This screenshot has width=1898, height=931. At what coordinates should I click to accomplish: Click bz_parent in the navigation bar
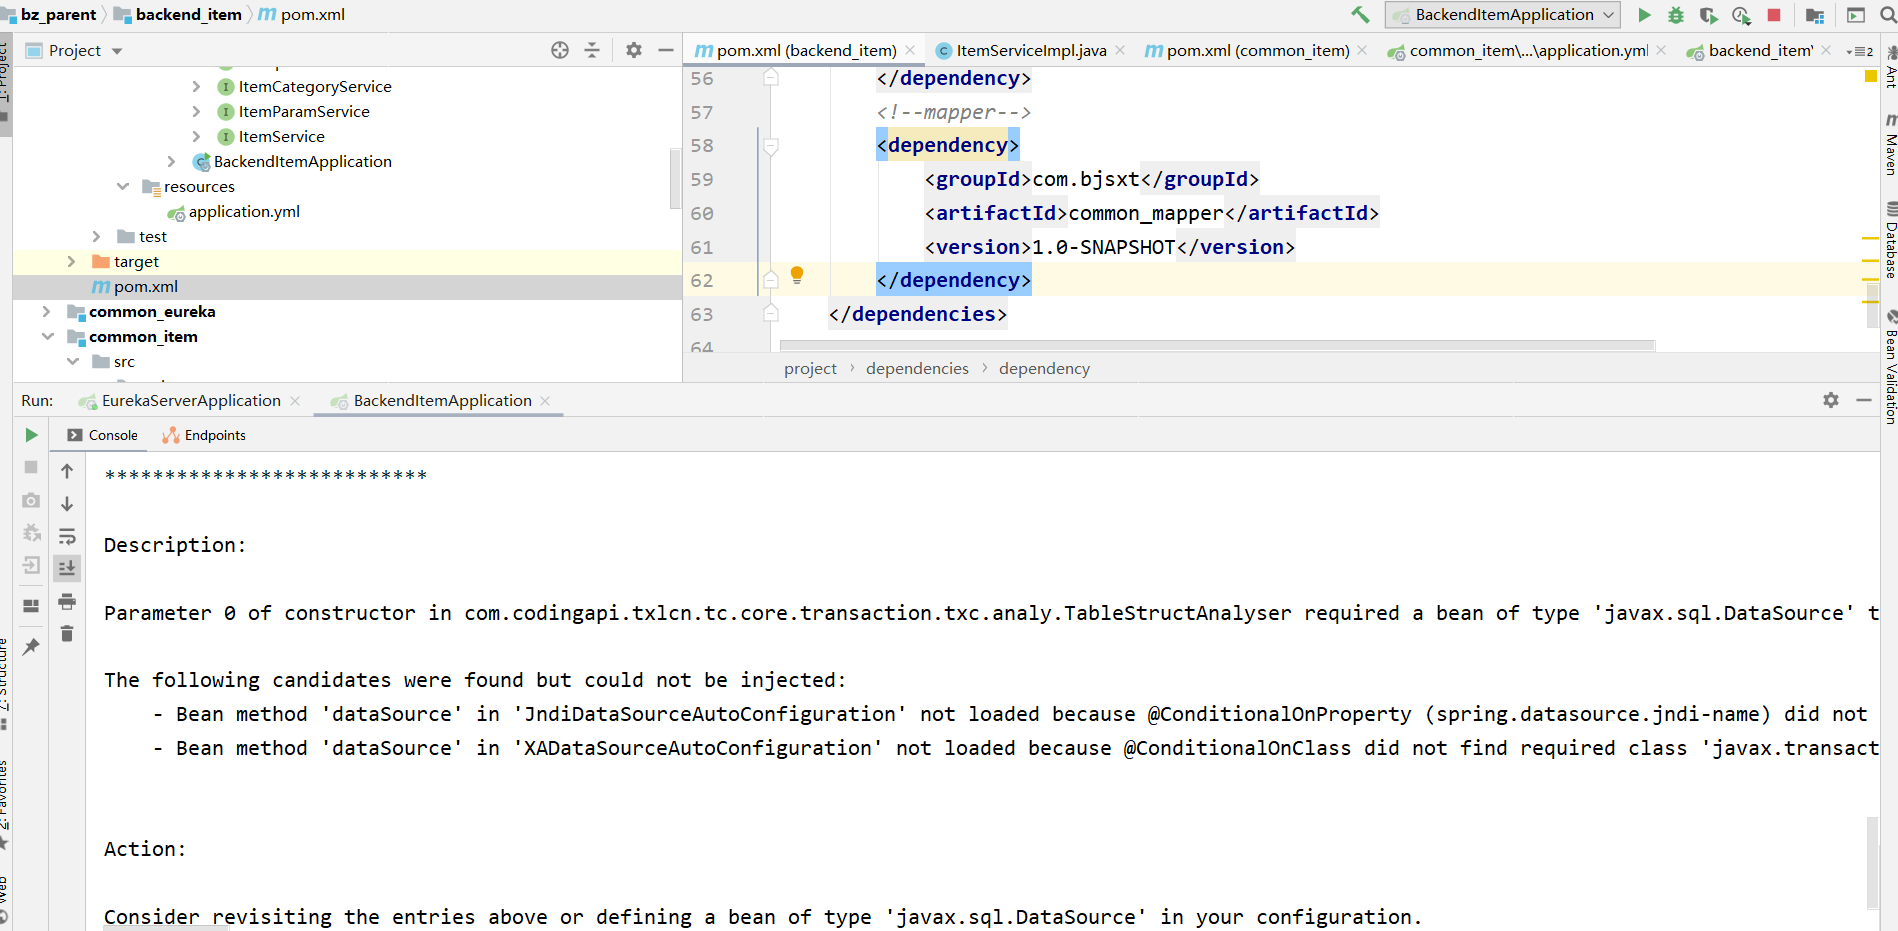[58, 15]
